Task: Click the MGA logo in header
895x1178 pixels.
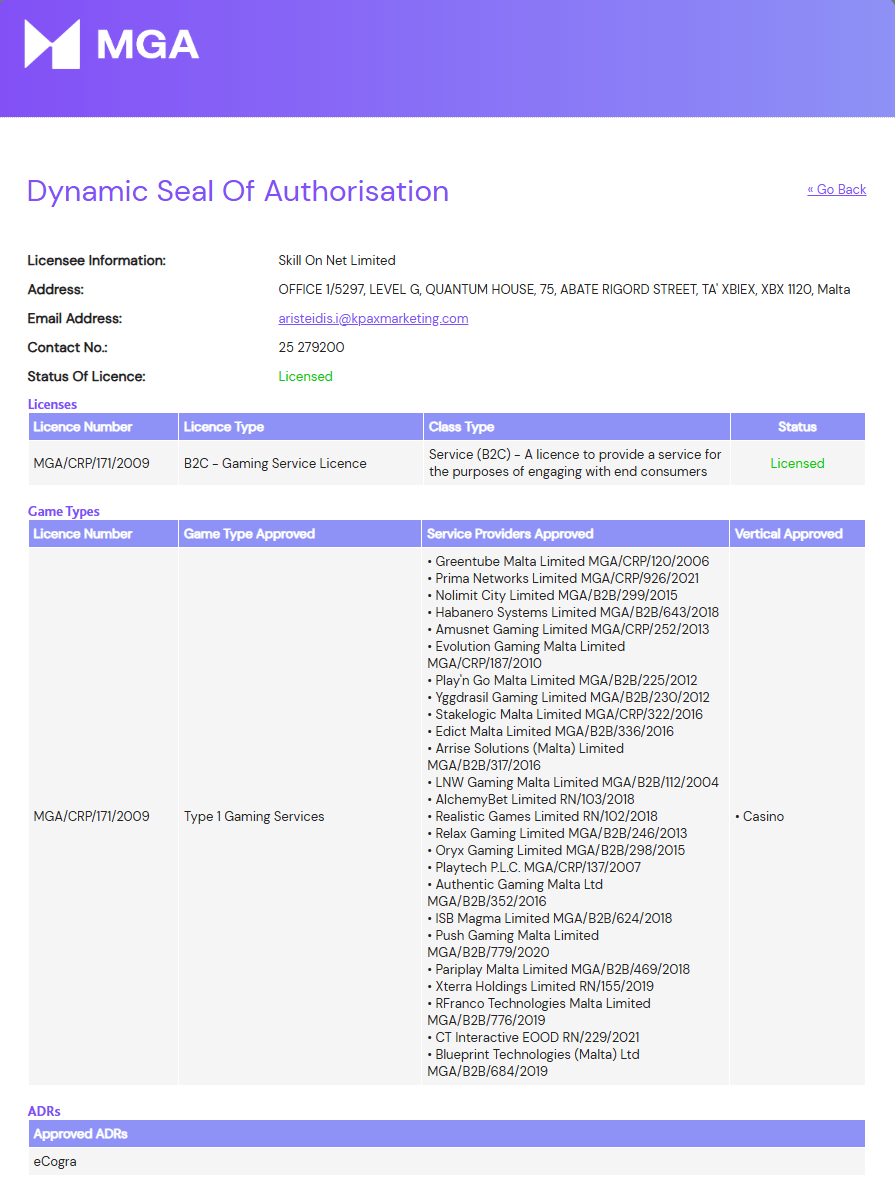Action: [x=111, y=45]
